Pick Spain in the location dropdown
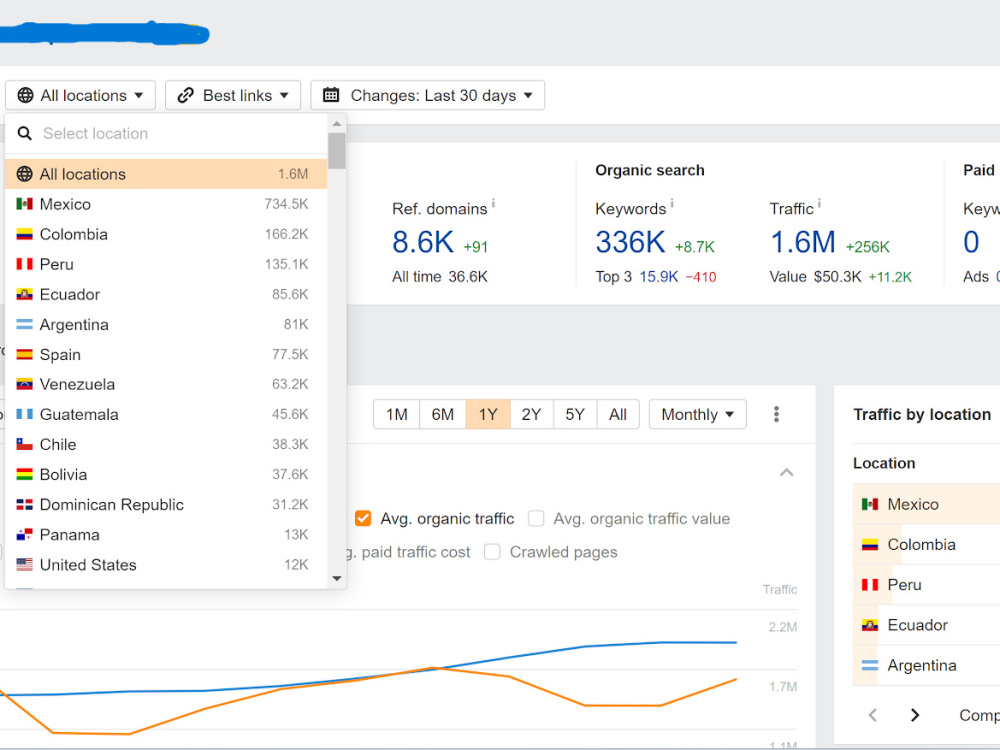This screenshot has height=750, width=1000. tap(166, 355)
